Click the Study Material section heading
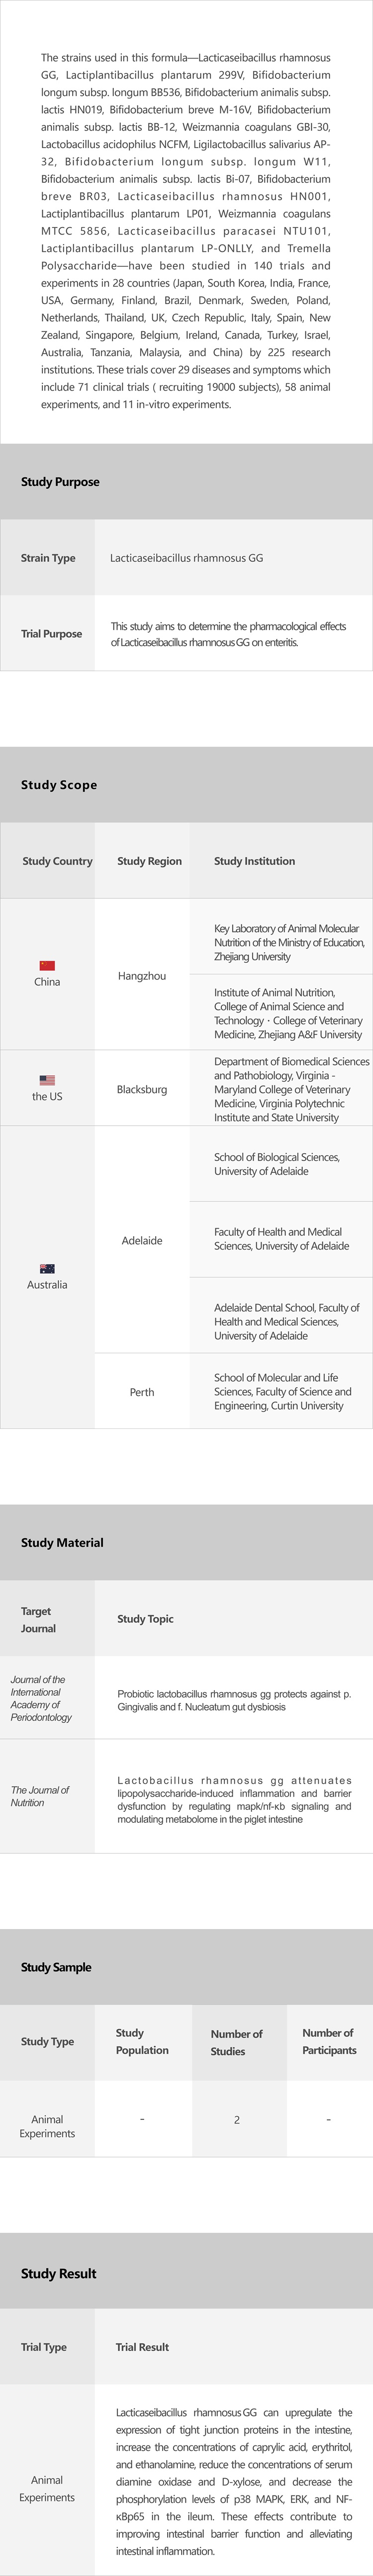The image size is (373, 2576). 62,1542
